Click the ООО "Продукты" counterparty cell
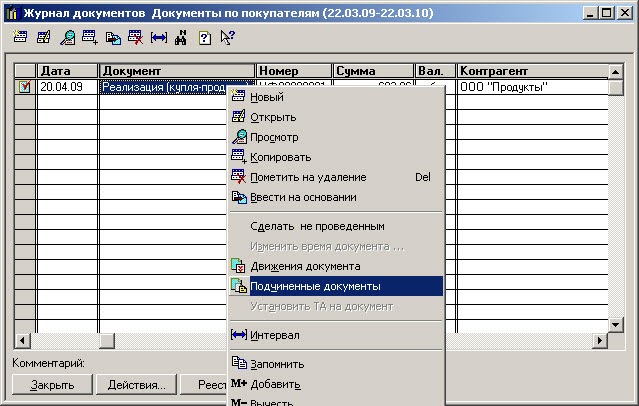639x406 pixels. click(x=533, y=87)
